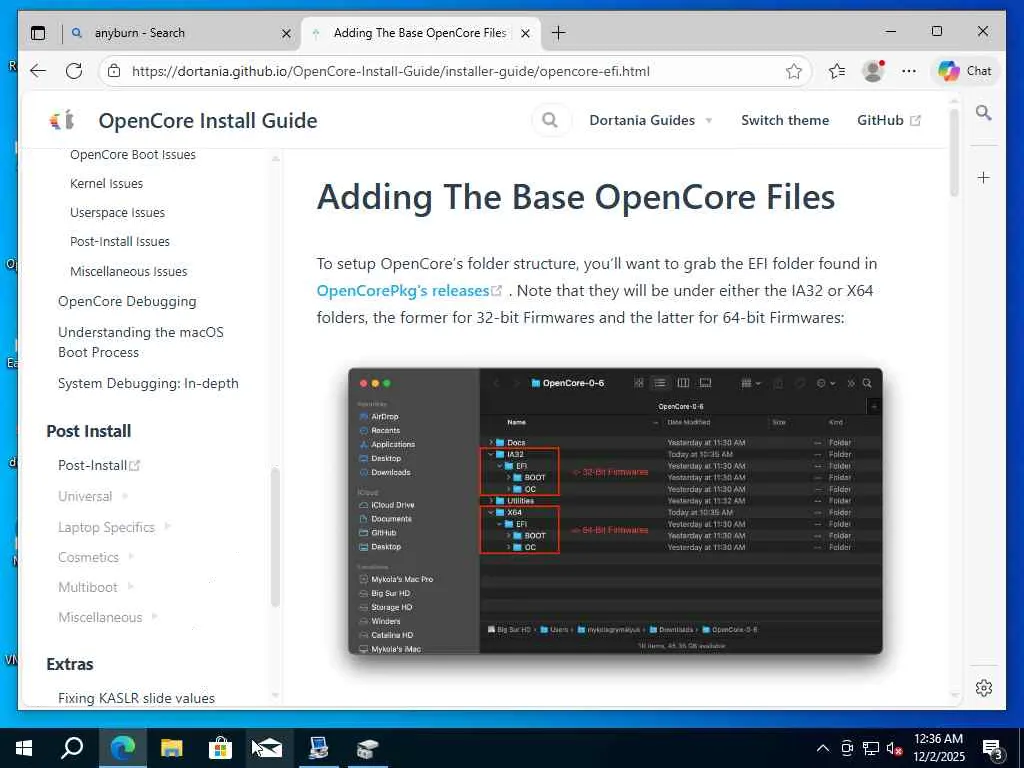
Task: Open Fixing KASLR slide values page
Action: [x=136, y=698]
